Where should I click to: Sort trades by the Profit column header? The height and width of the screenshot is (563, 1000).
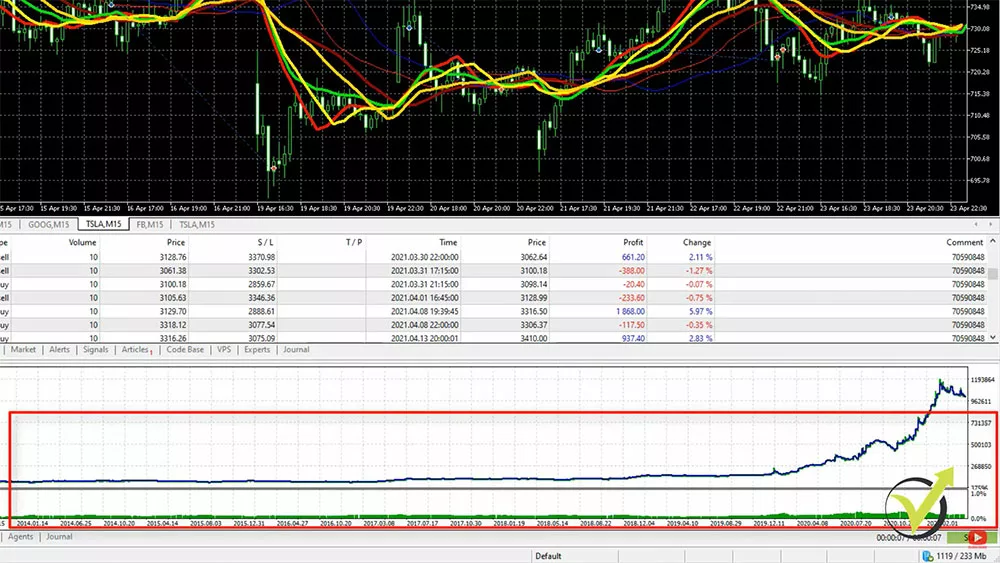pos(632,242)
